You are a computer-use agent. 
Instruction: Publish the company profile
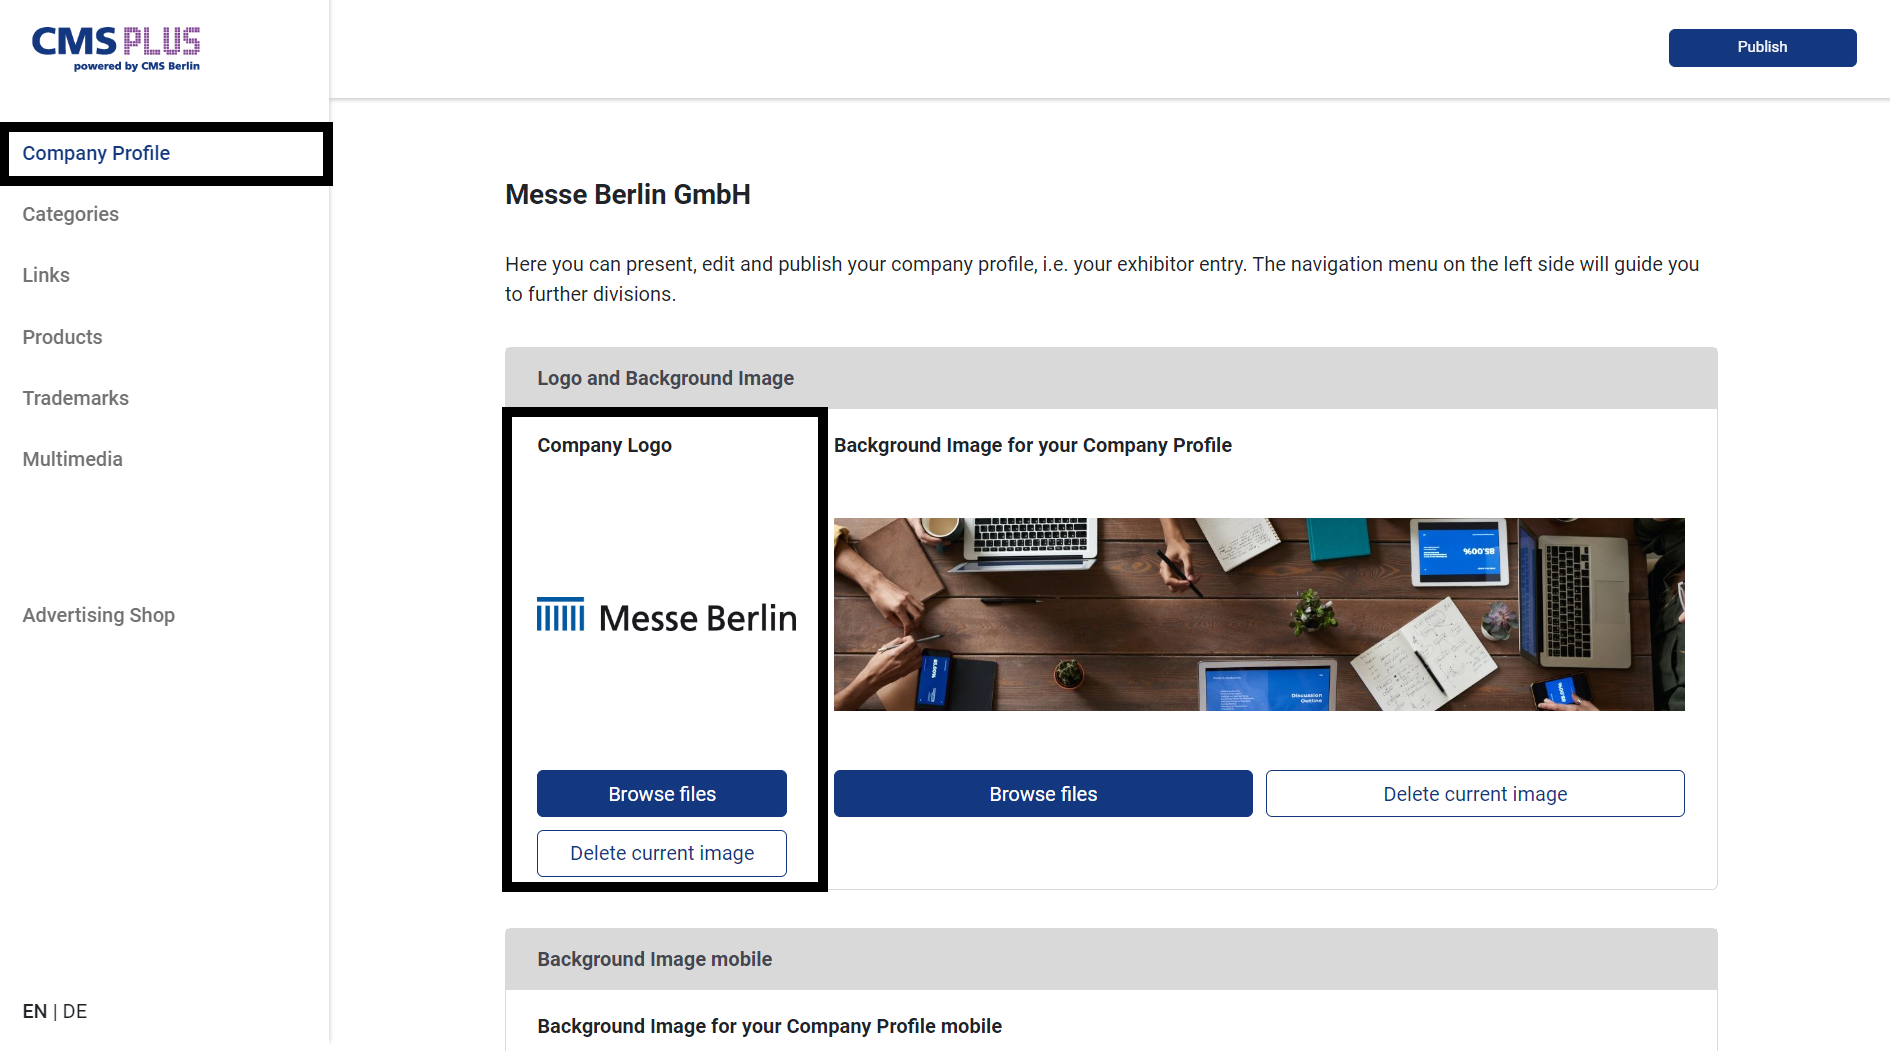pyautogui.click(x=1762, y=48)
